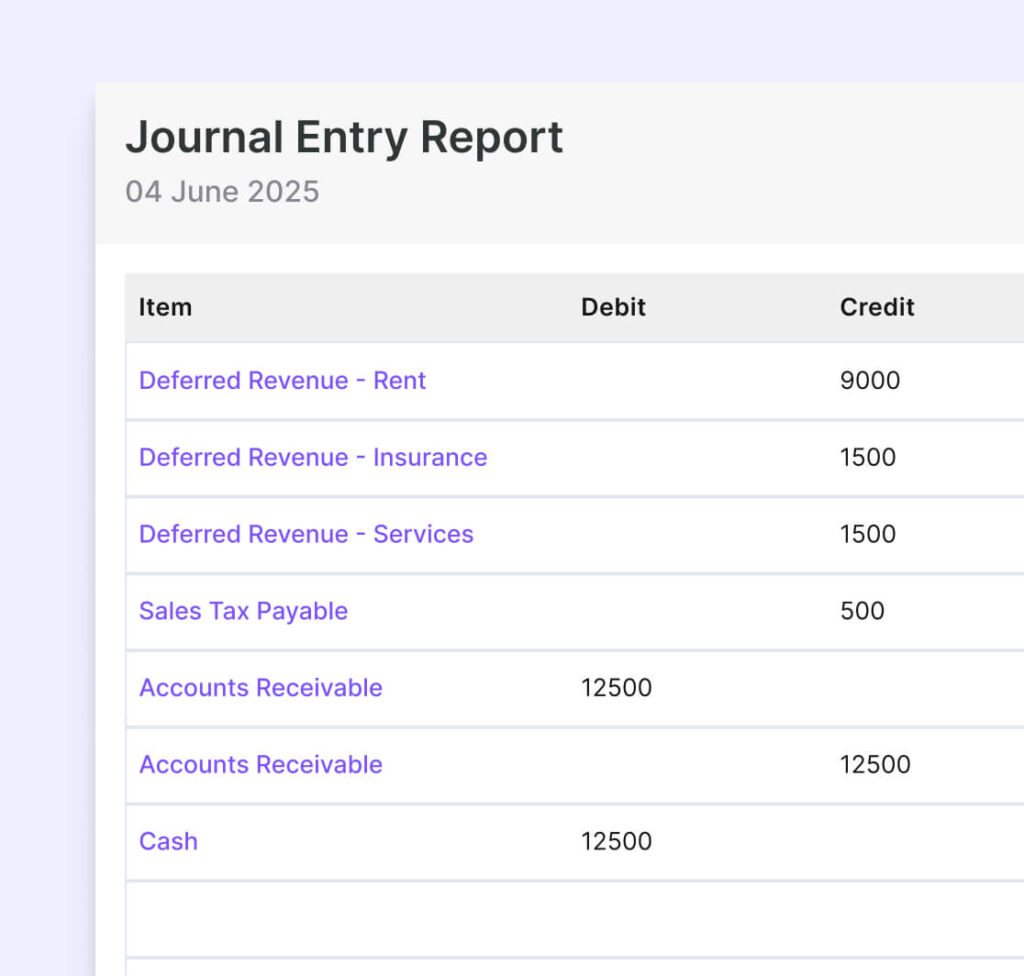Image resolution: width=1024 pixels, height=976 pixels.
Task: Open the Sales Tax Payable account link
Action: [x=243, y=611]
